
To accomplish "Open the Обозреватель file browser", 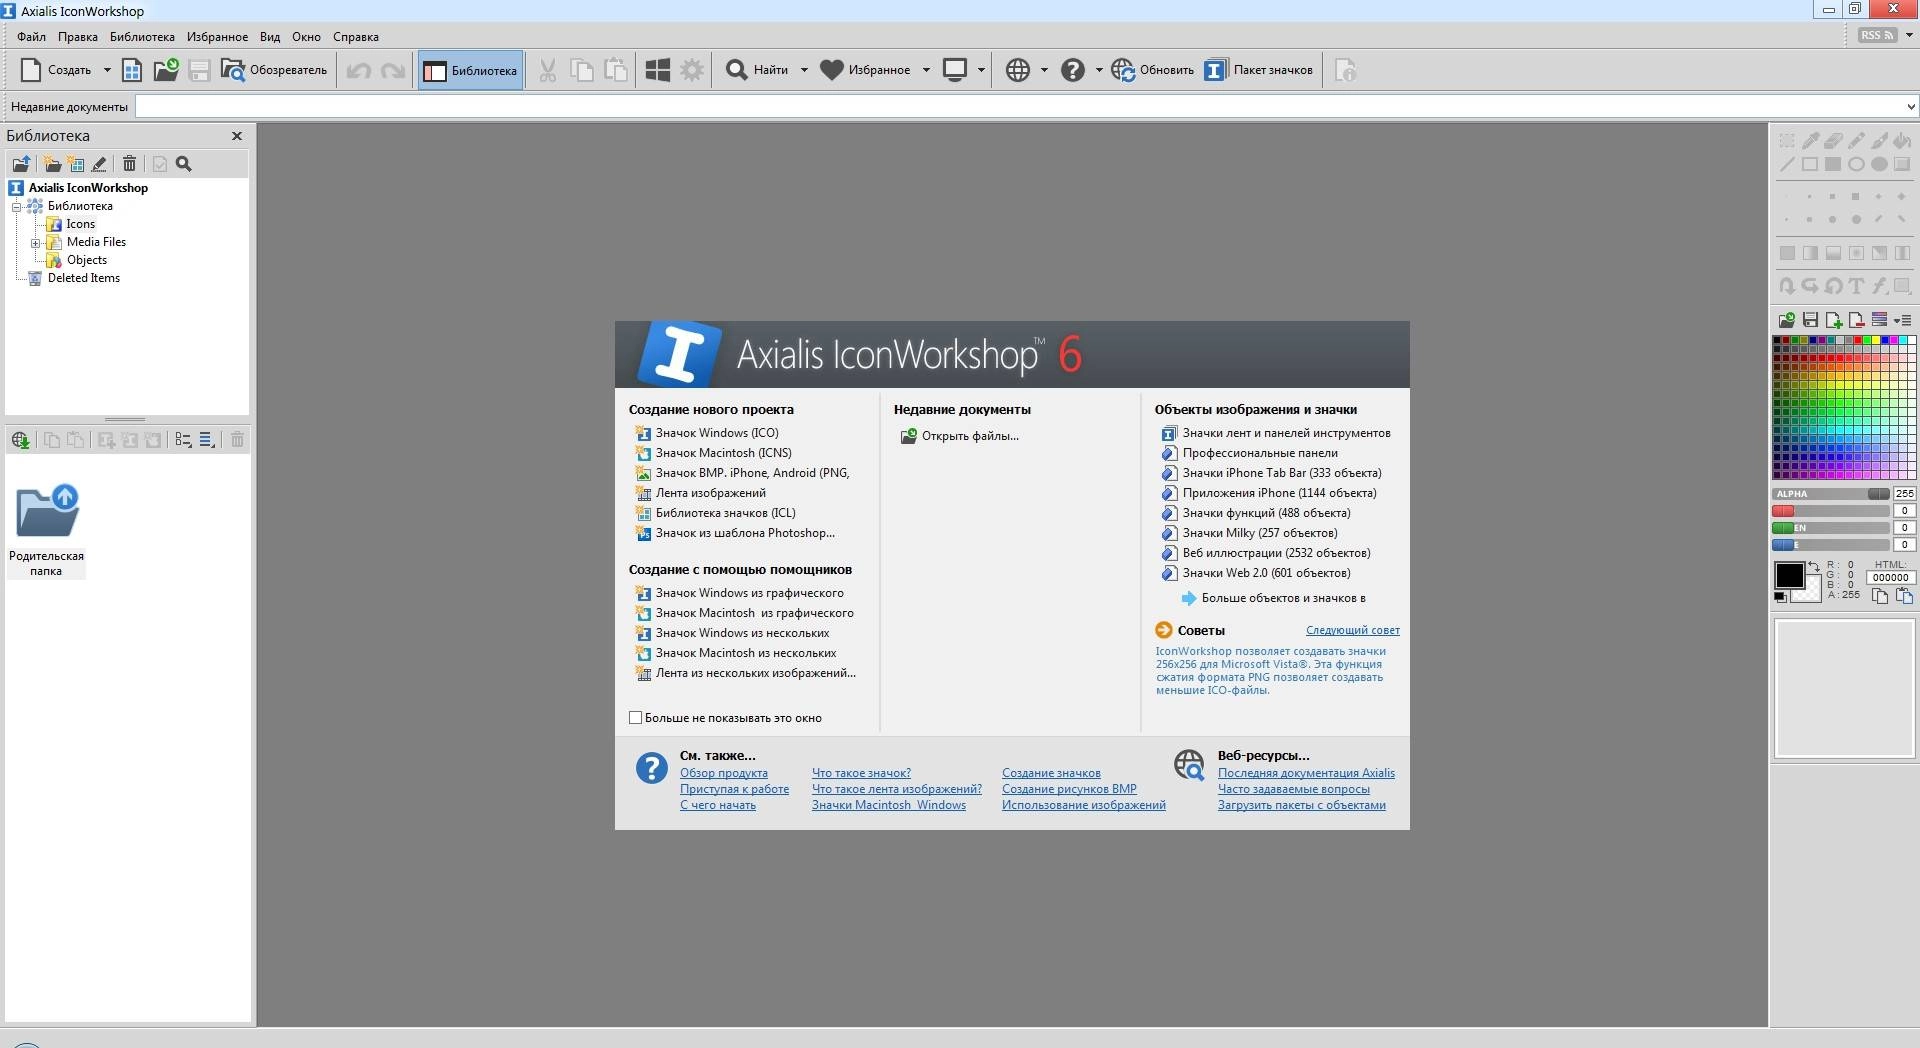I will pyautogui.click(x=274, y=70).
